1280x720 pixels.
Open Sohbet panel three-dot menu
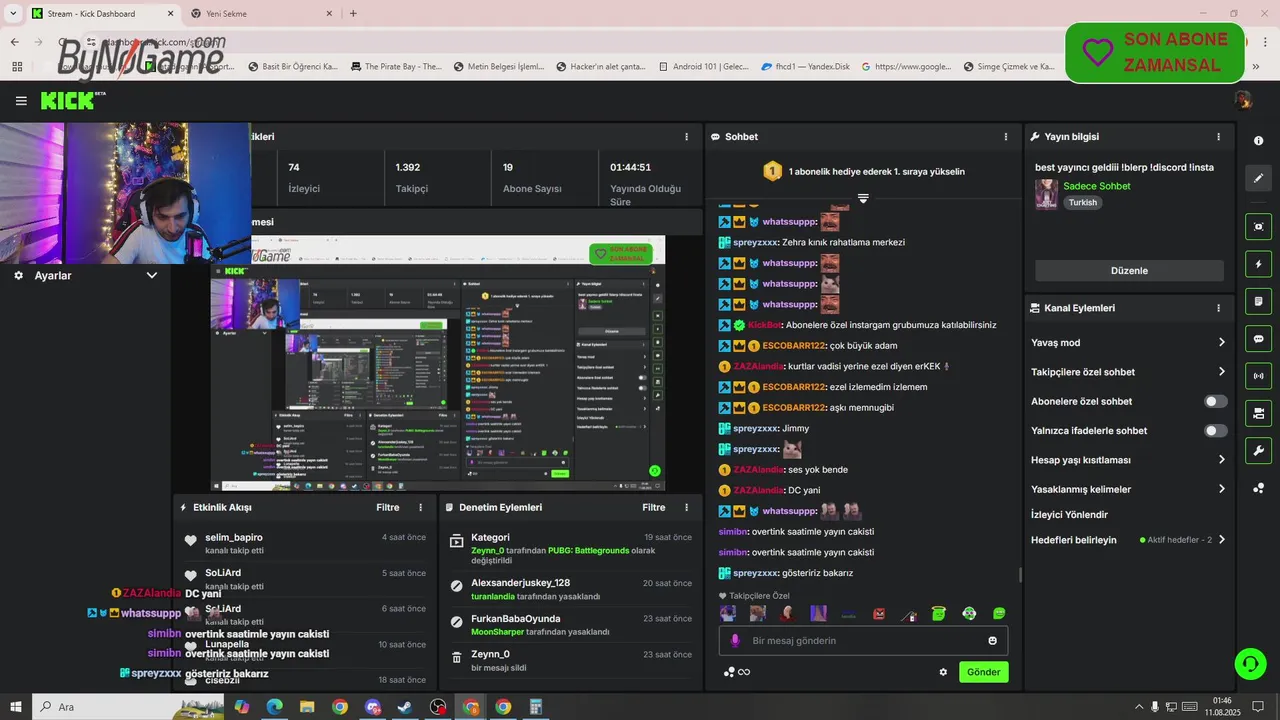[x=1006, y=136]
